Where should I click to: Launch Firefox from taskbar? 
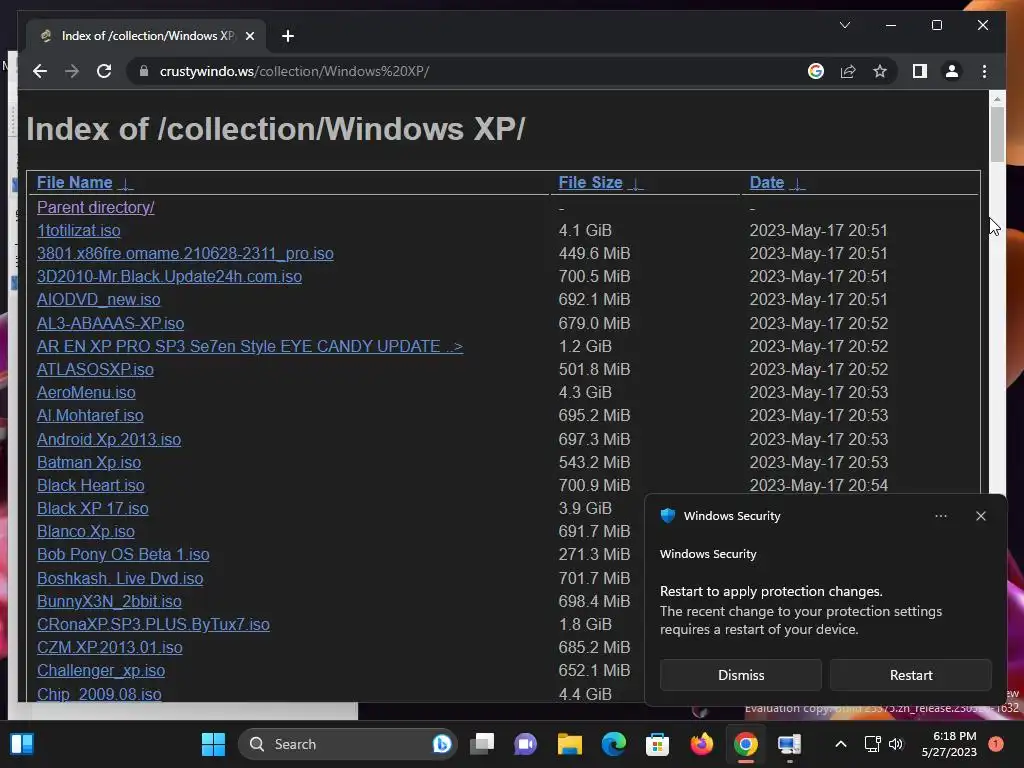[x=701, y=744]
